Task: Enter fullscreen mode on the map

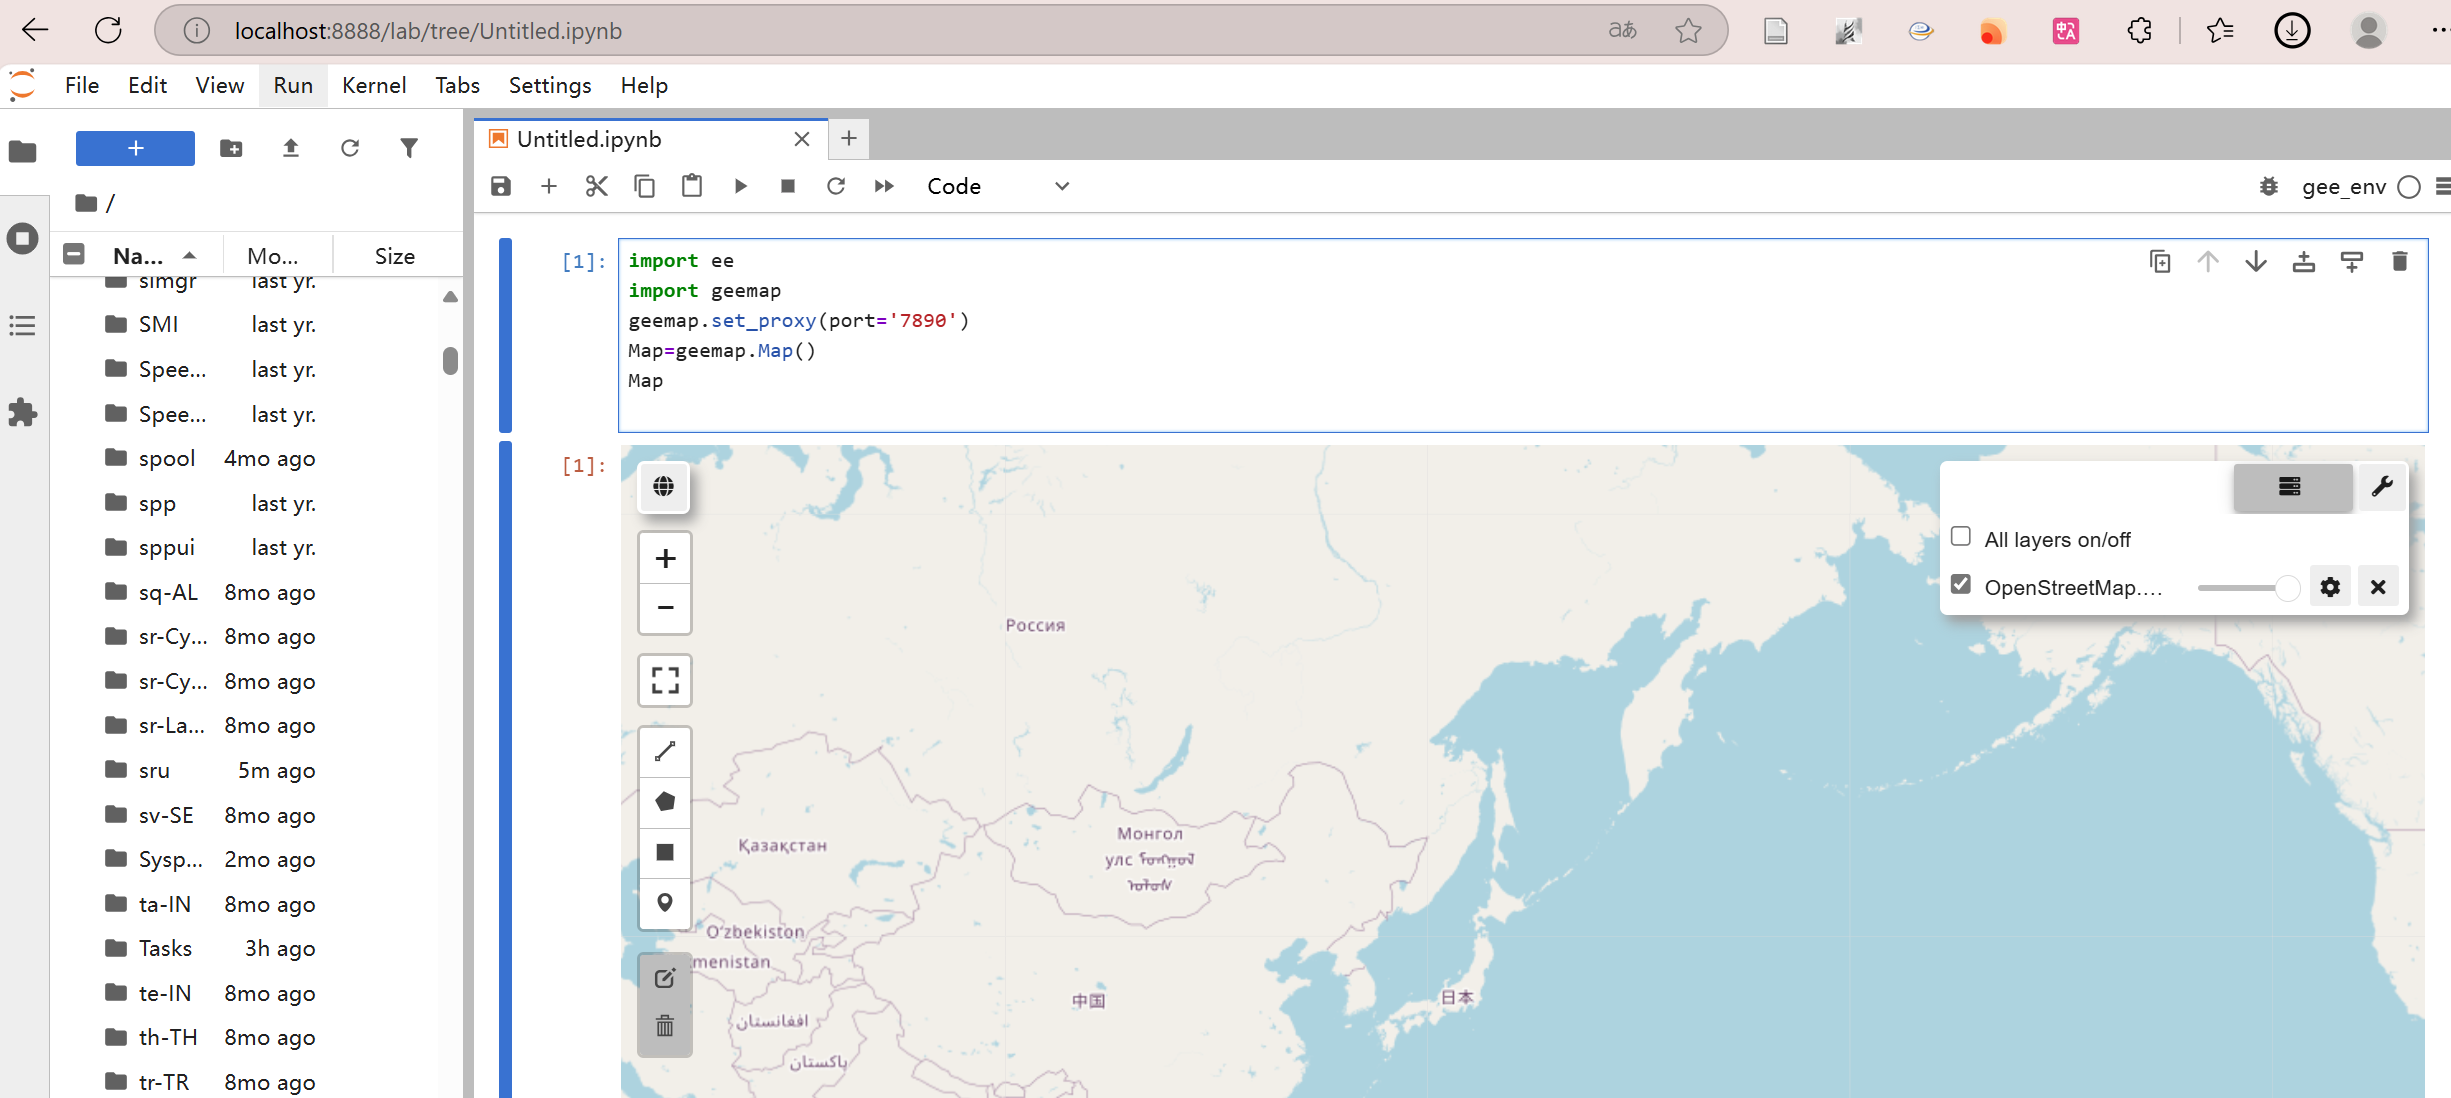Action: (x=664, y=680)
